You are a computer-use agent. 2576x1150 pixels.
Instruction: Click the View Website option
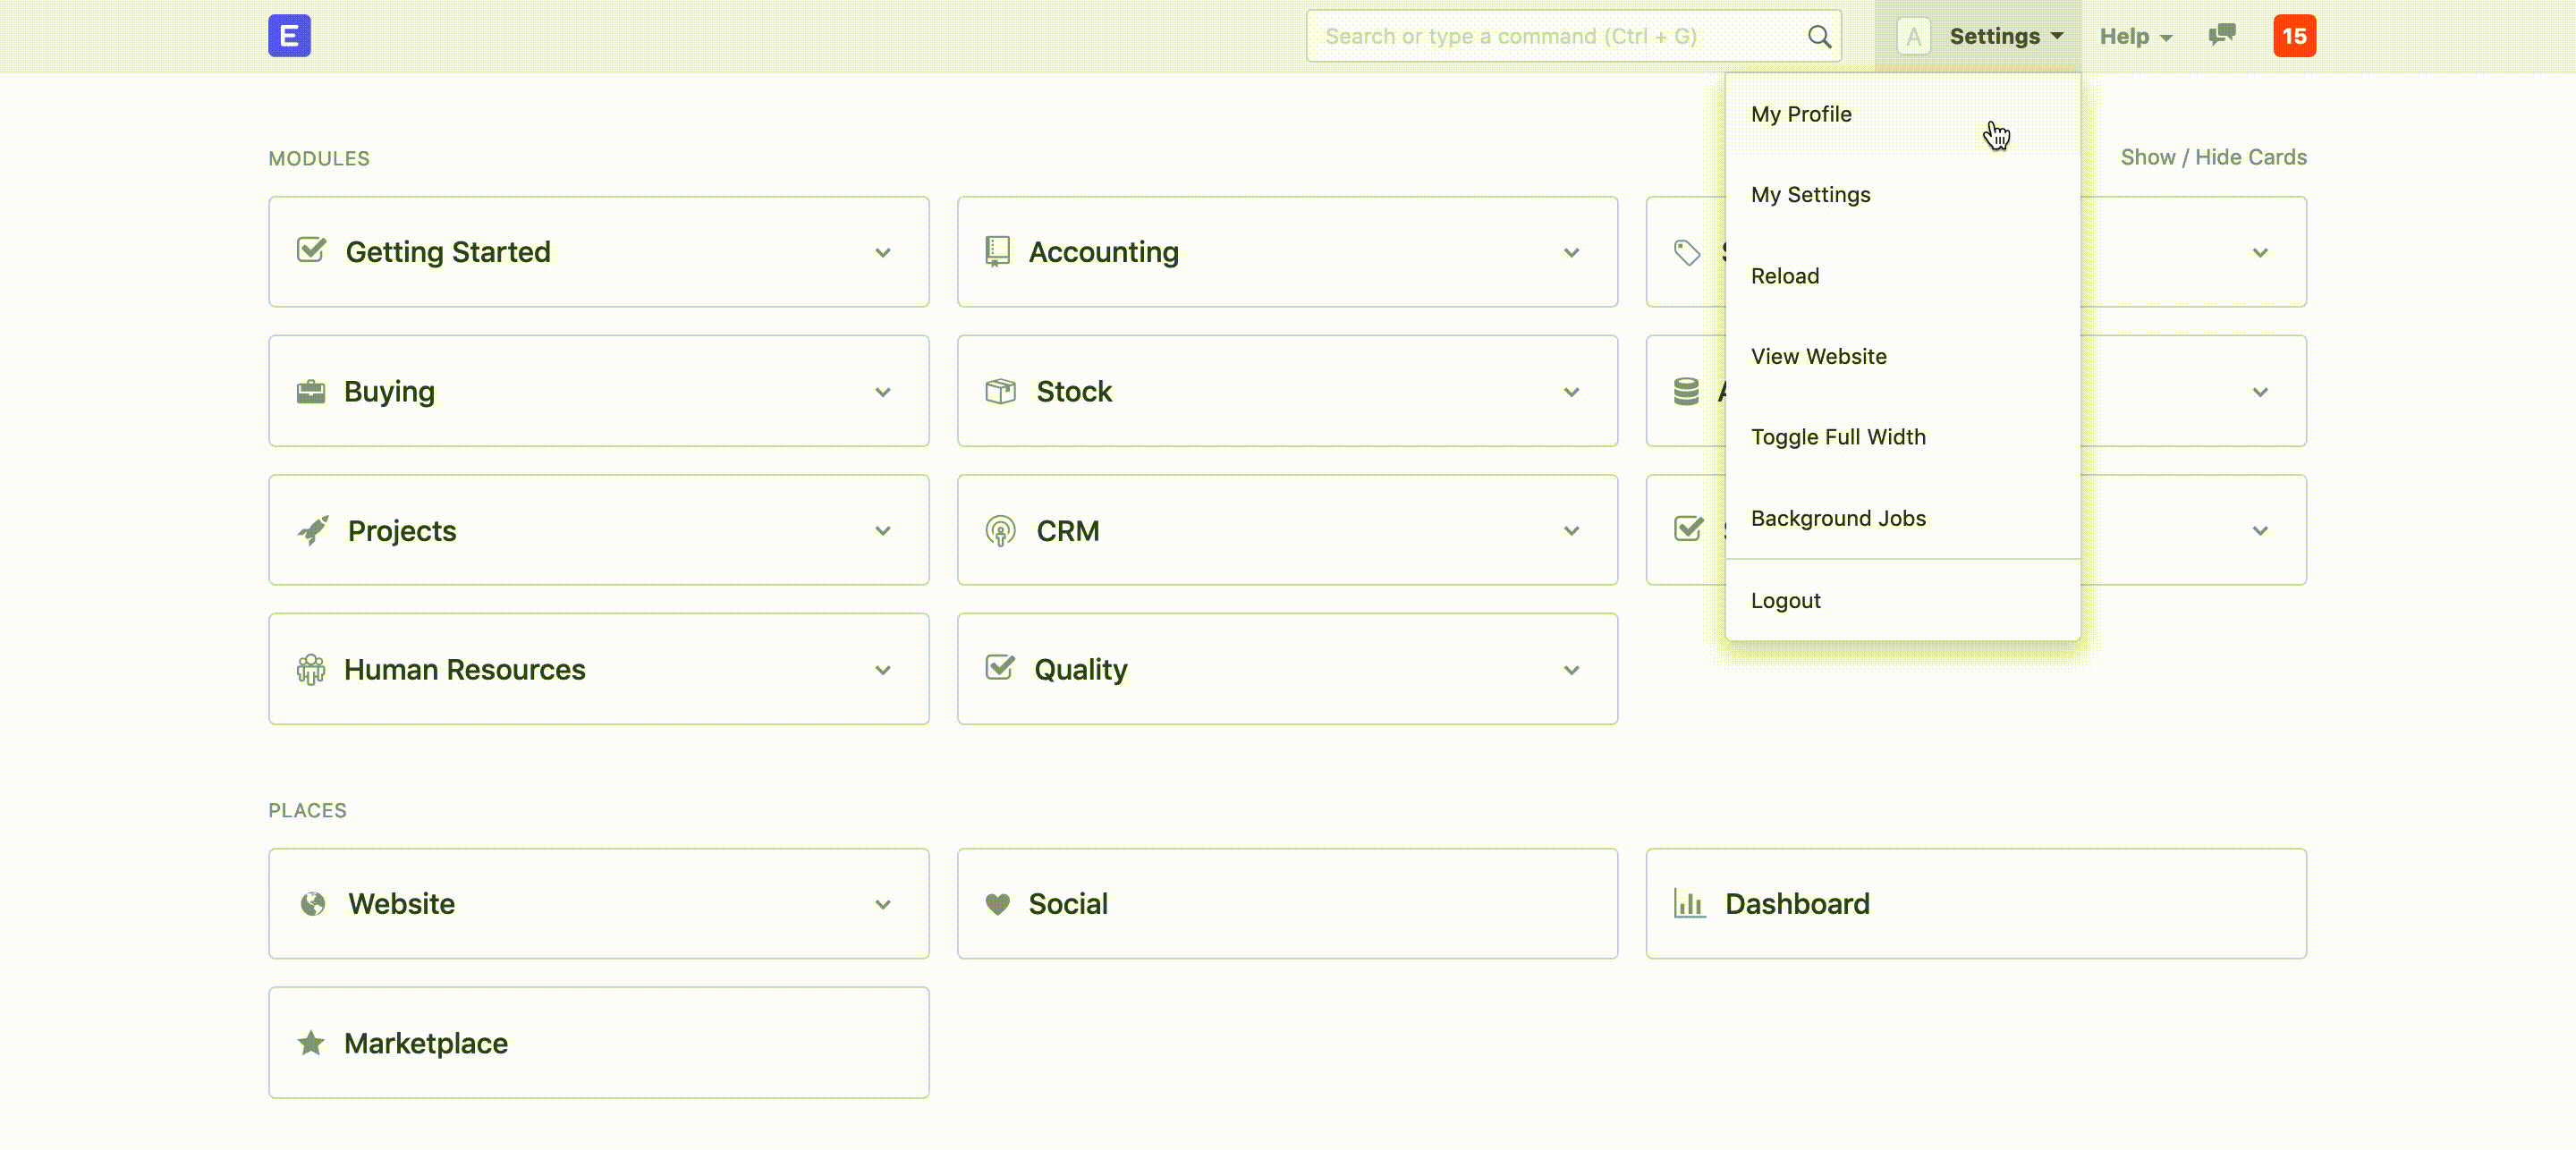click(x=1818, y=355)
